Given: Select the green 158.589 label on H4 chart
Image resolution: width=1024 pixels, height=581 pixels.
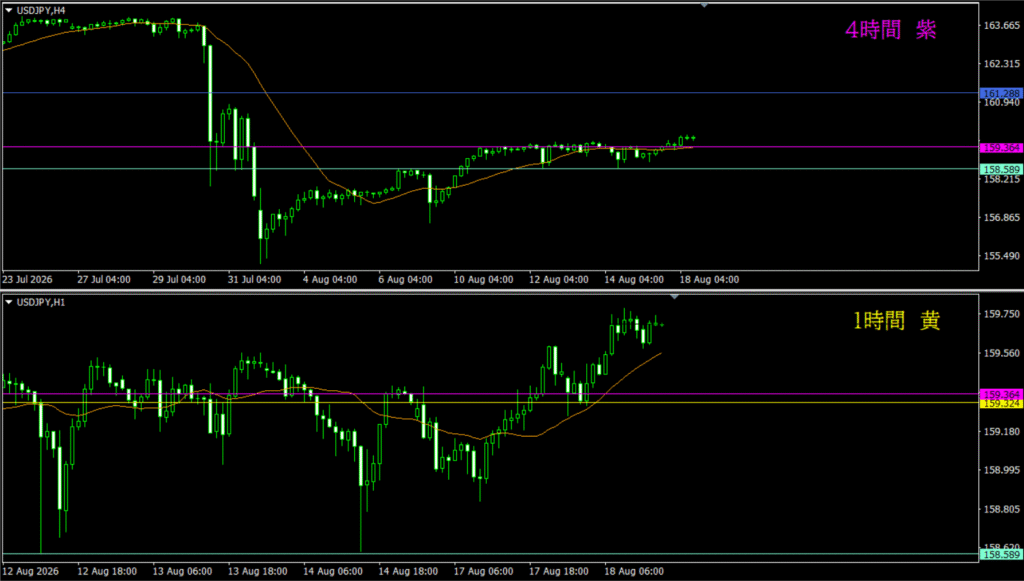Looking at the screenshot, I should (x=1001, y=169).
